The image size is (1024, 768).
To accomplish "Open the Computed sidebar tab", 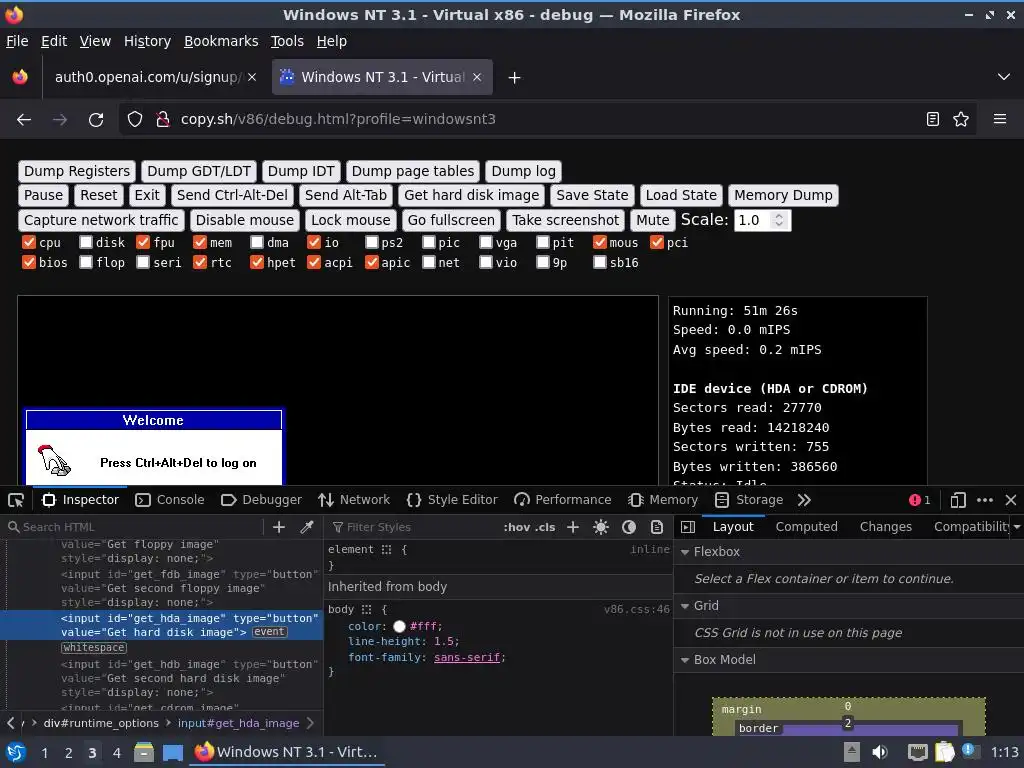I will (807, 527).
